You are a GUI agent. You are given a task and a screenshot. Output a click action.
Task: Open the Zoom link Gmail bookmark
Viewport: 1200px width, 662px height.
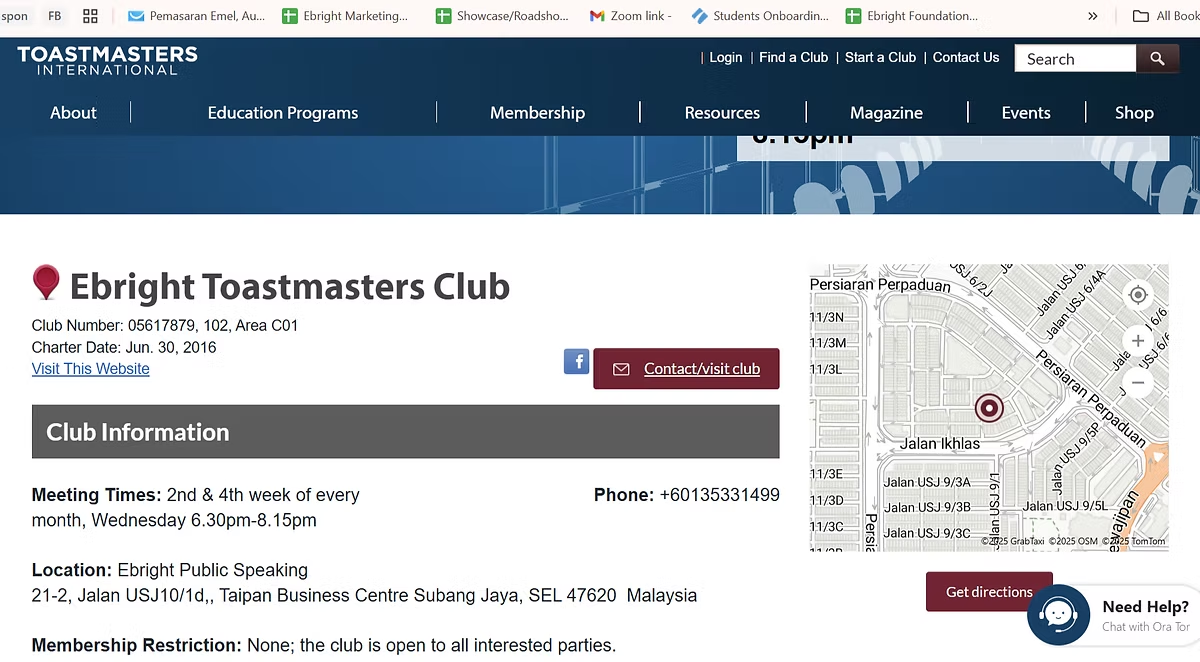(x=631, y=16)
